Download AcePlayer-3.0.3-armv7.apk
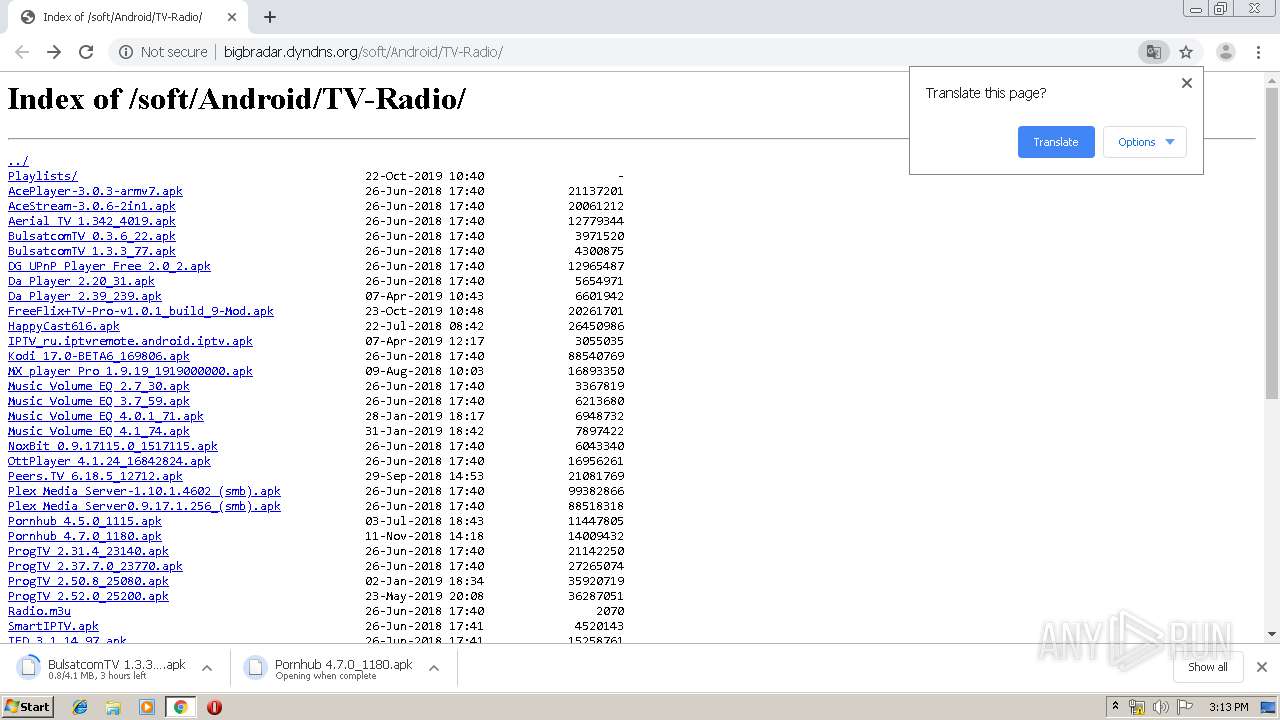Image resolution: width=1280 pixels, height=720 pixels. click(x=95, y=191)
